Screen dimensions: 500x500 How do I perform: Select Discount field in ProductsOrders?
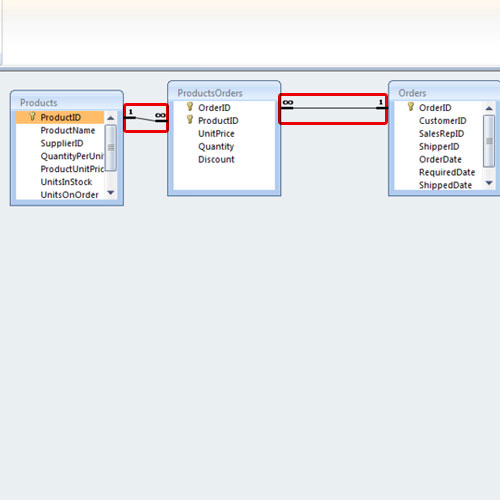click(216, 159)
